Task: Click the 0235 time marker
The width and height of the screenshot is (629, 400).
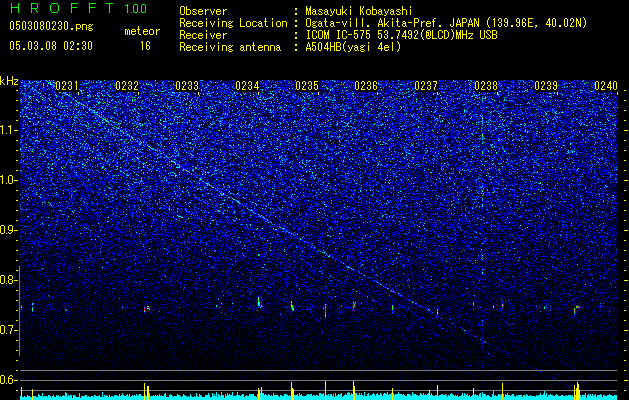Action: [x=307, y=86]
